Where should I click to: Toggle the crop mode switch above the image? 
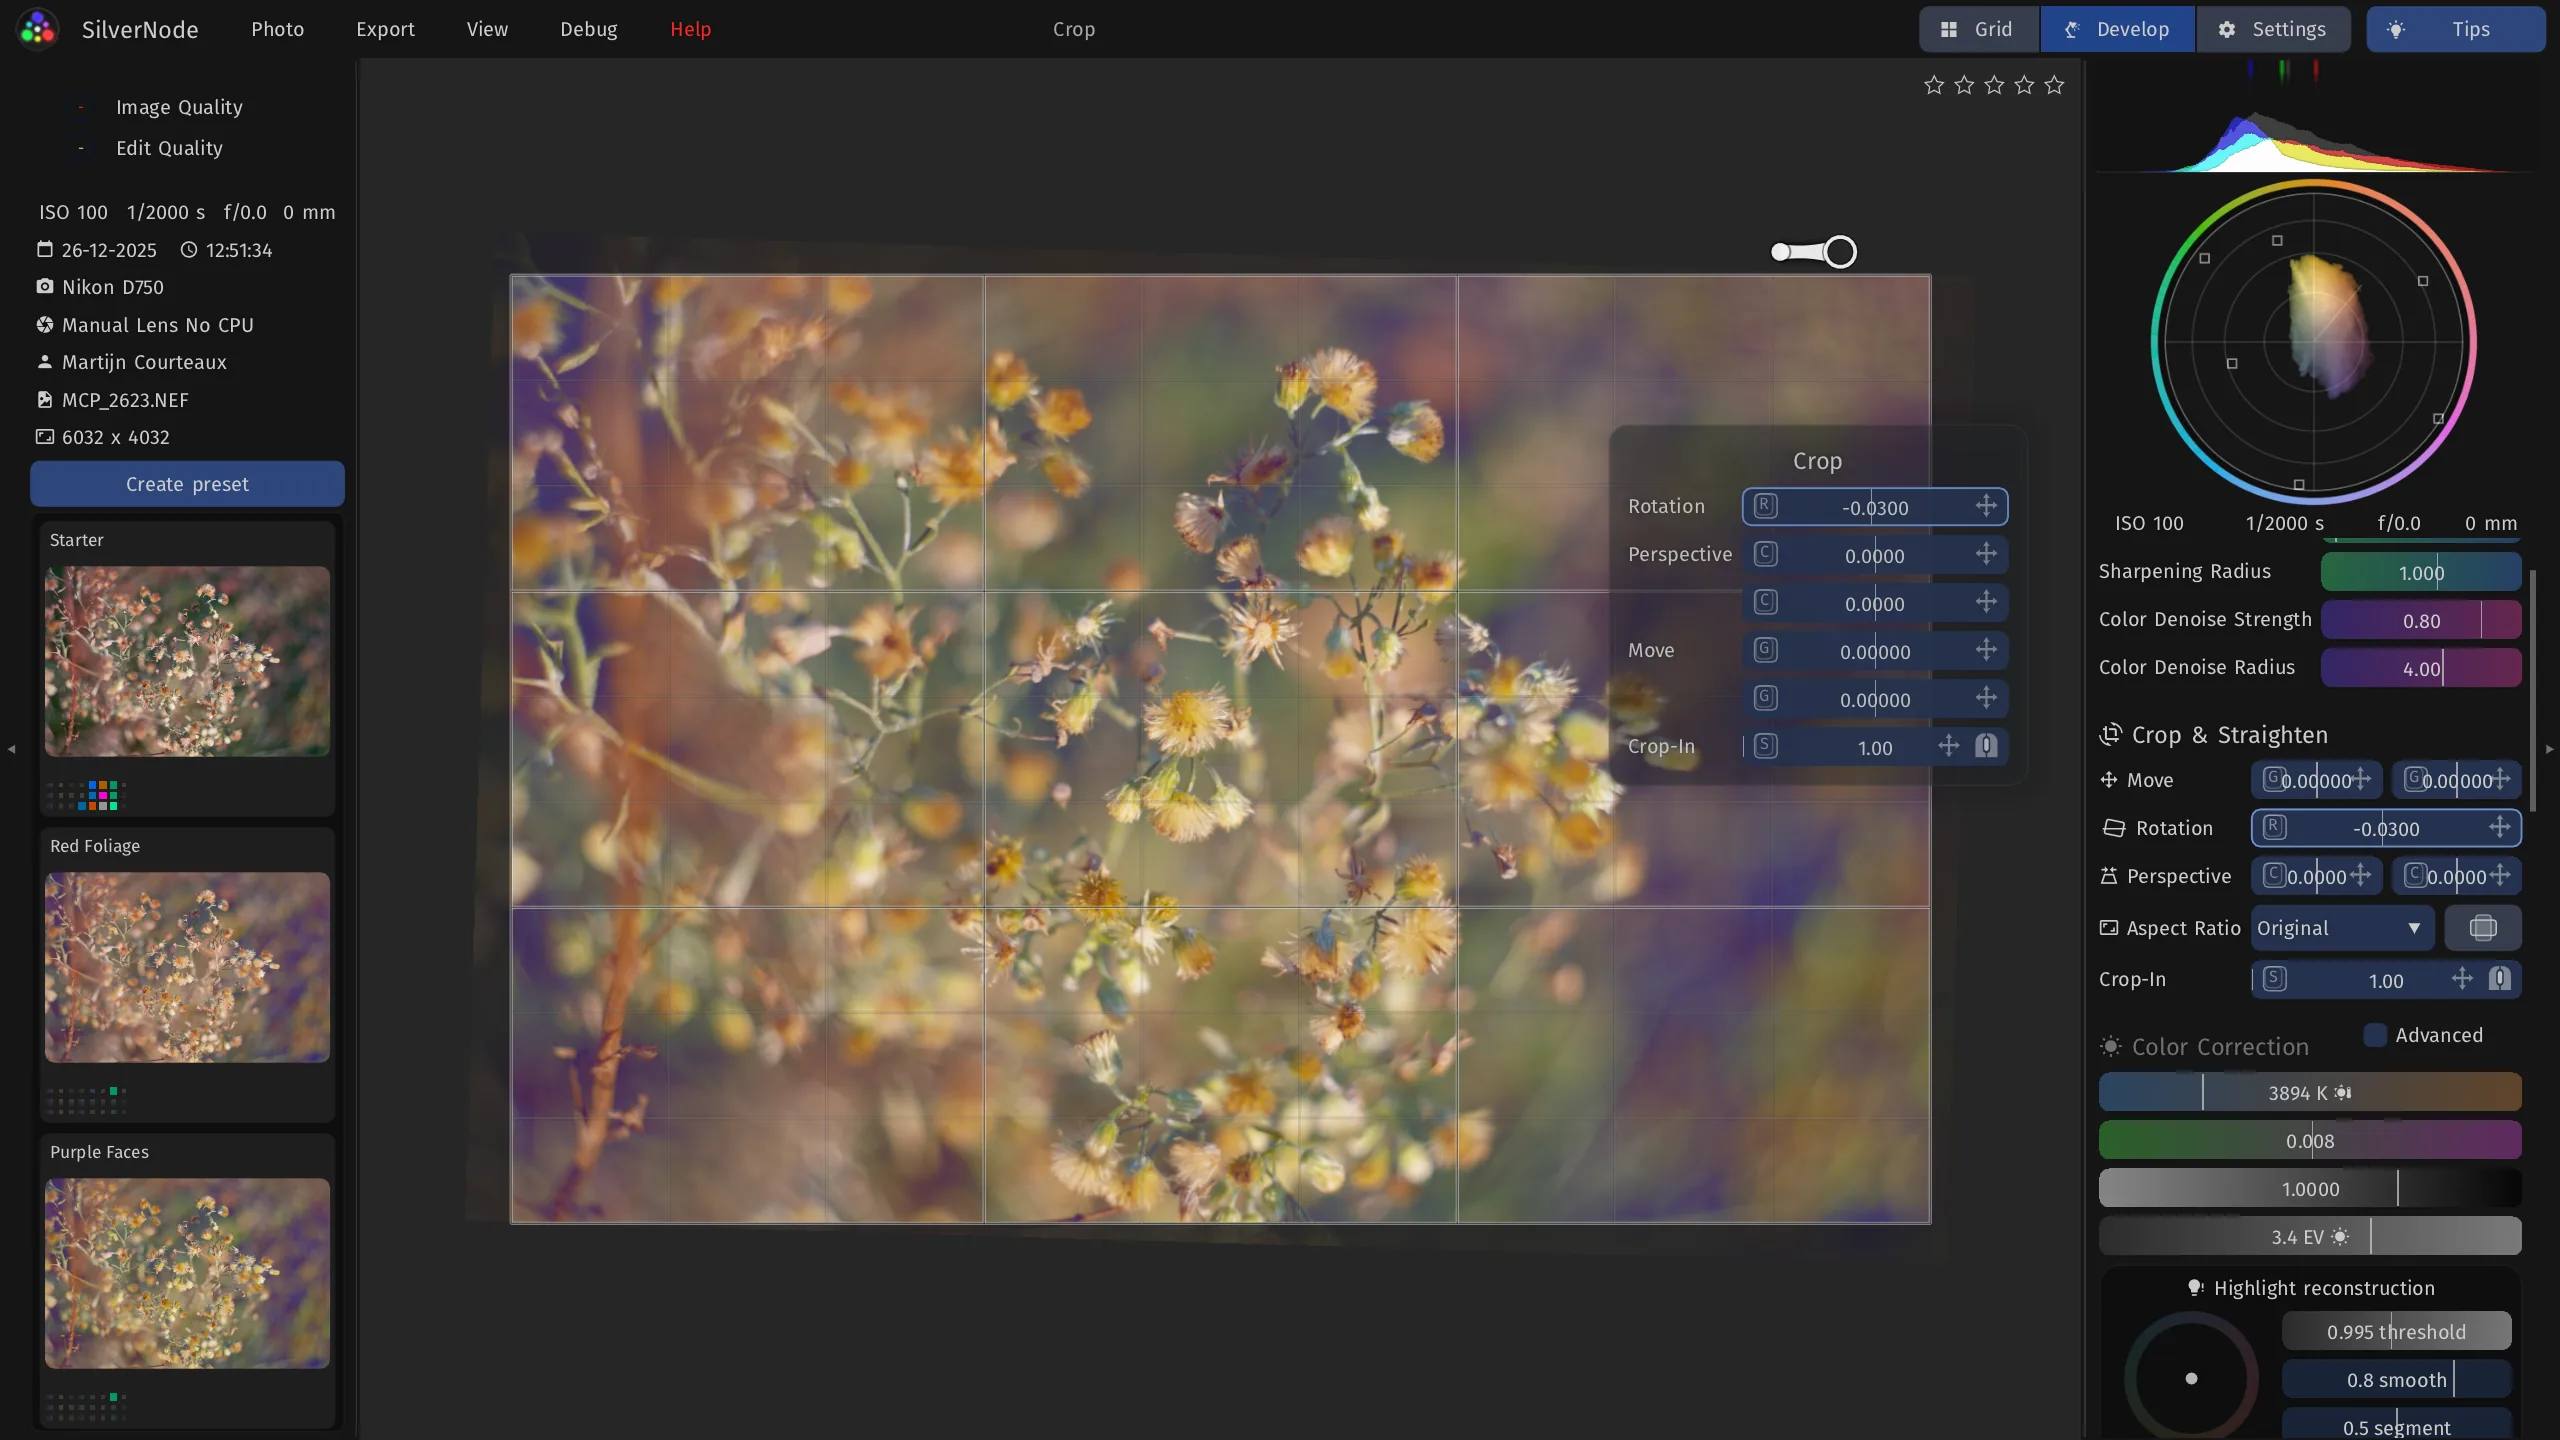tap(1813, 252)
